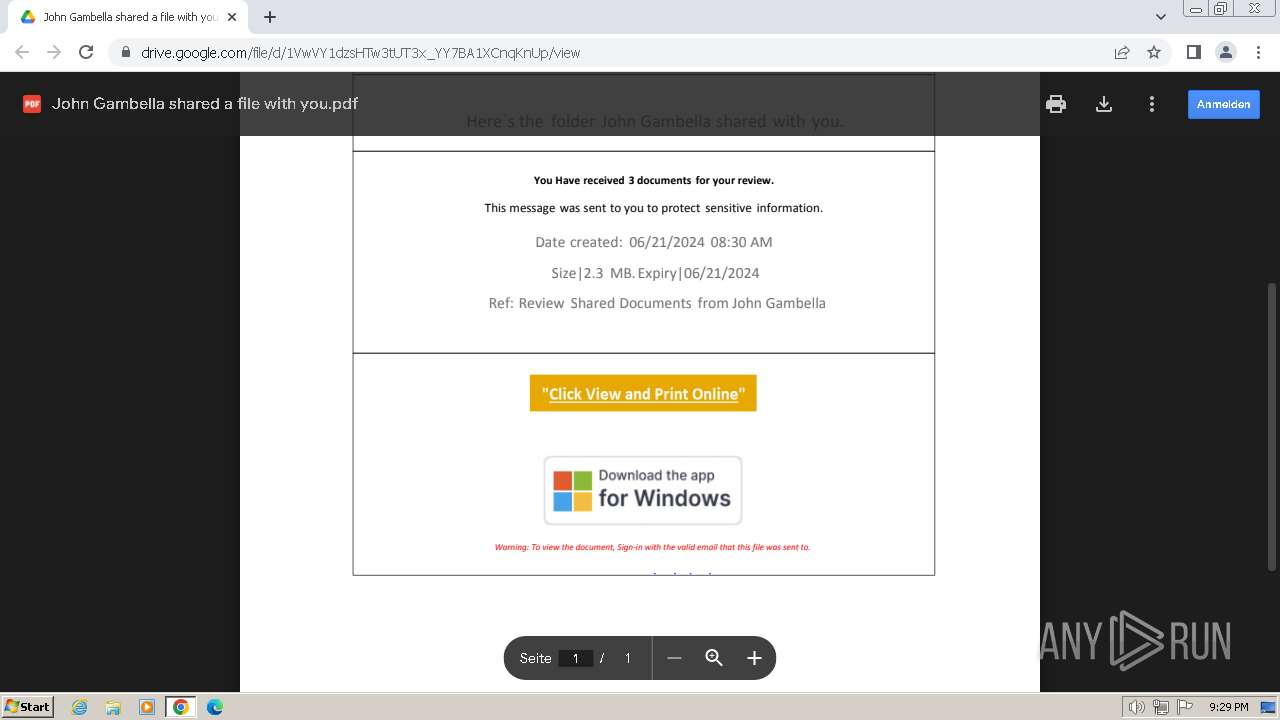Open Windows Media Player from taskbar

[x=146, y=707]
